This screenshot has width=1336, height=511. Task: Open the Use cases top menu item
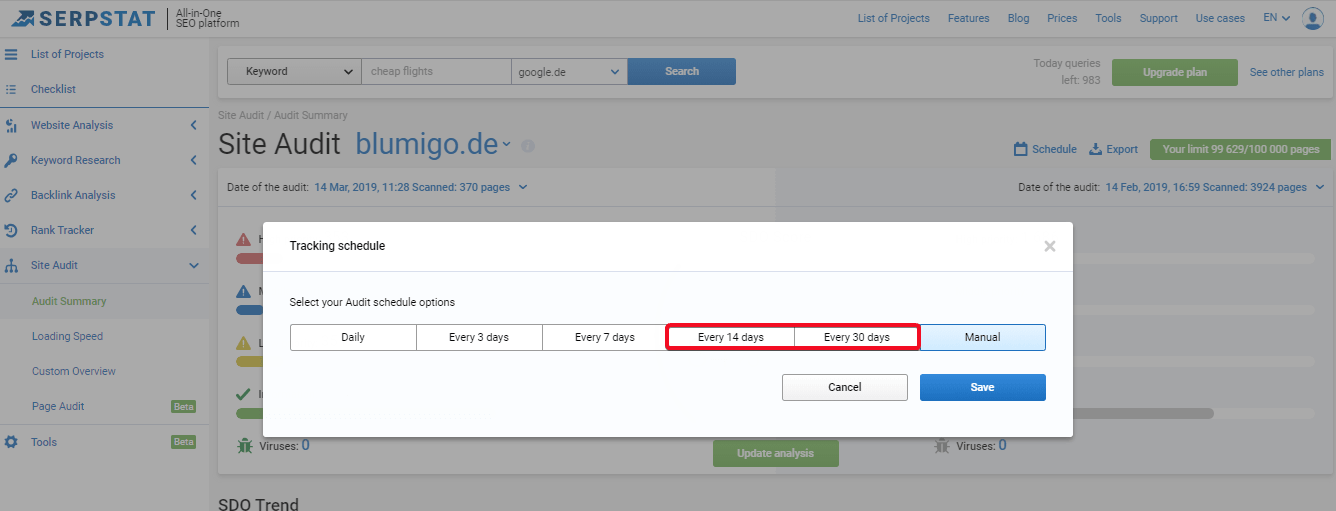[1220, 18]
